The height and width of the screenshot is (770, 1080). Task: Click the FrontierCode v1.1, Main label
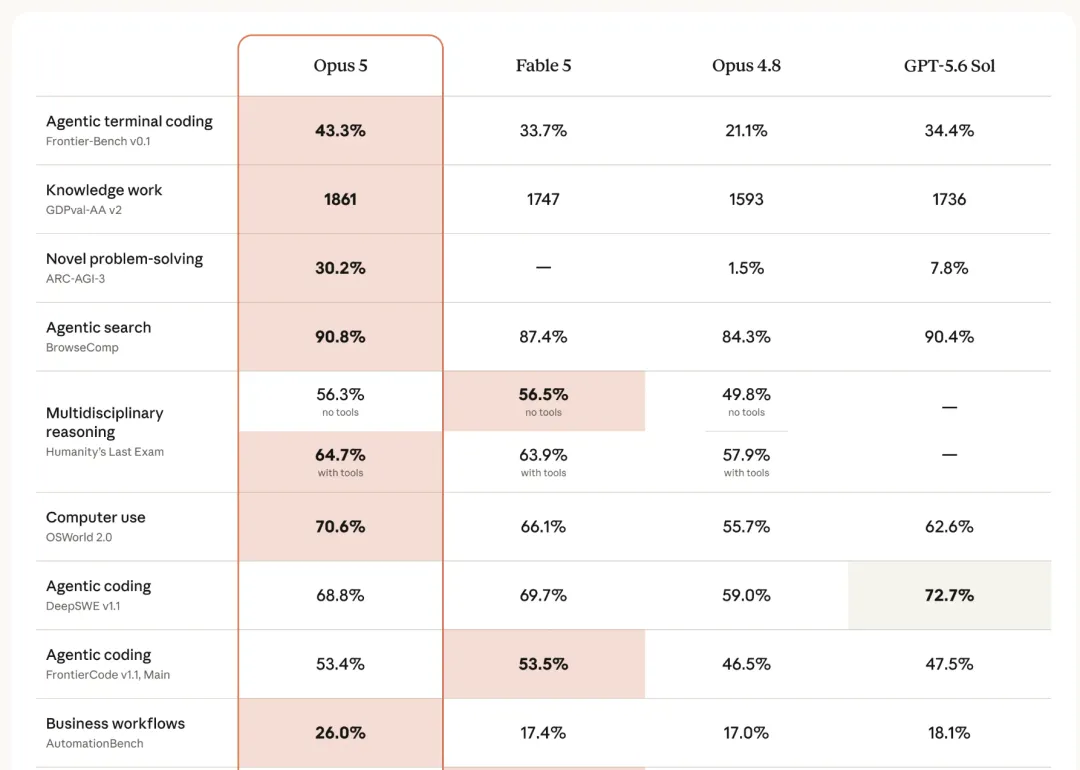[107, 675]
